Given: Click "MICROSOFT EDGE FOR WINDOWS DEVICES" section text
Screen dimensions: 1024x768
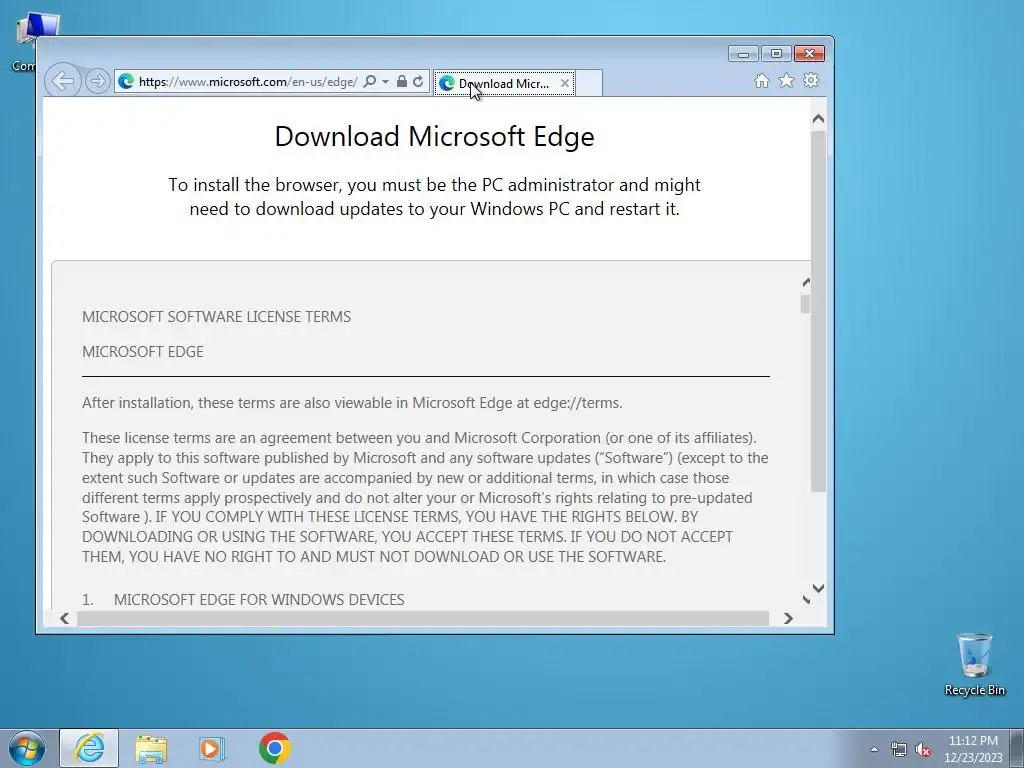Looking at the screenshot, I should [259, 600].
